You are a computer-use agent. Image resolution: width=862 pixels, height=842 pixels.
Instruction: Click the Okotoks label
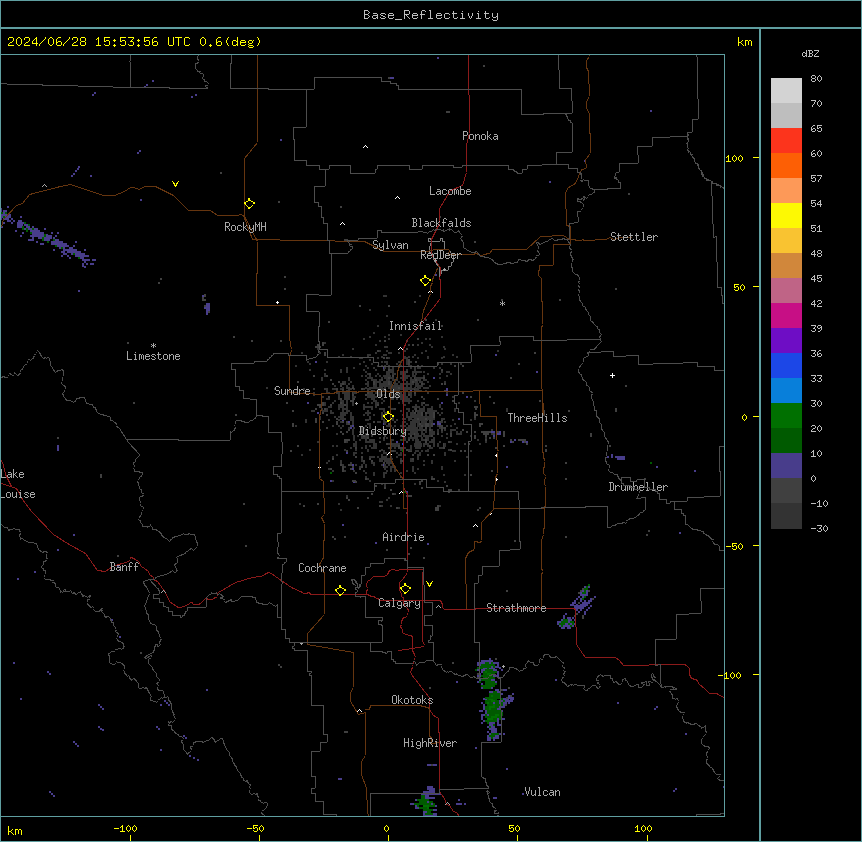(x=412, y=700)
